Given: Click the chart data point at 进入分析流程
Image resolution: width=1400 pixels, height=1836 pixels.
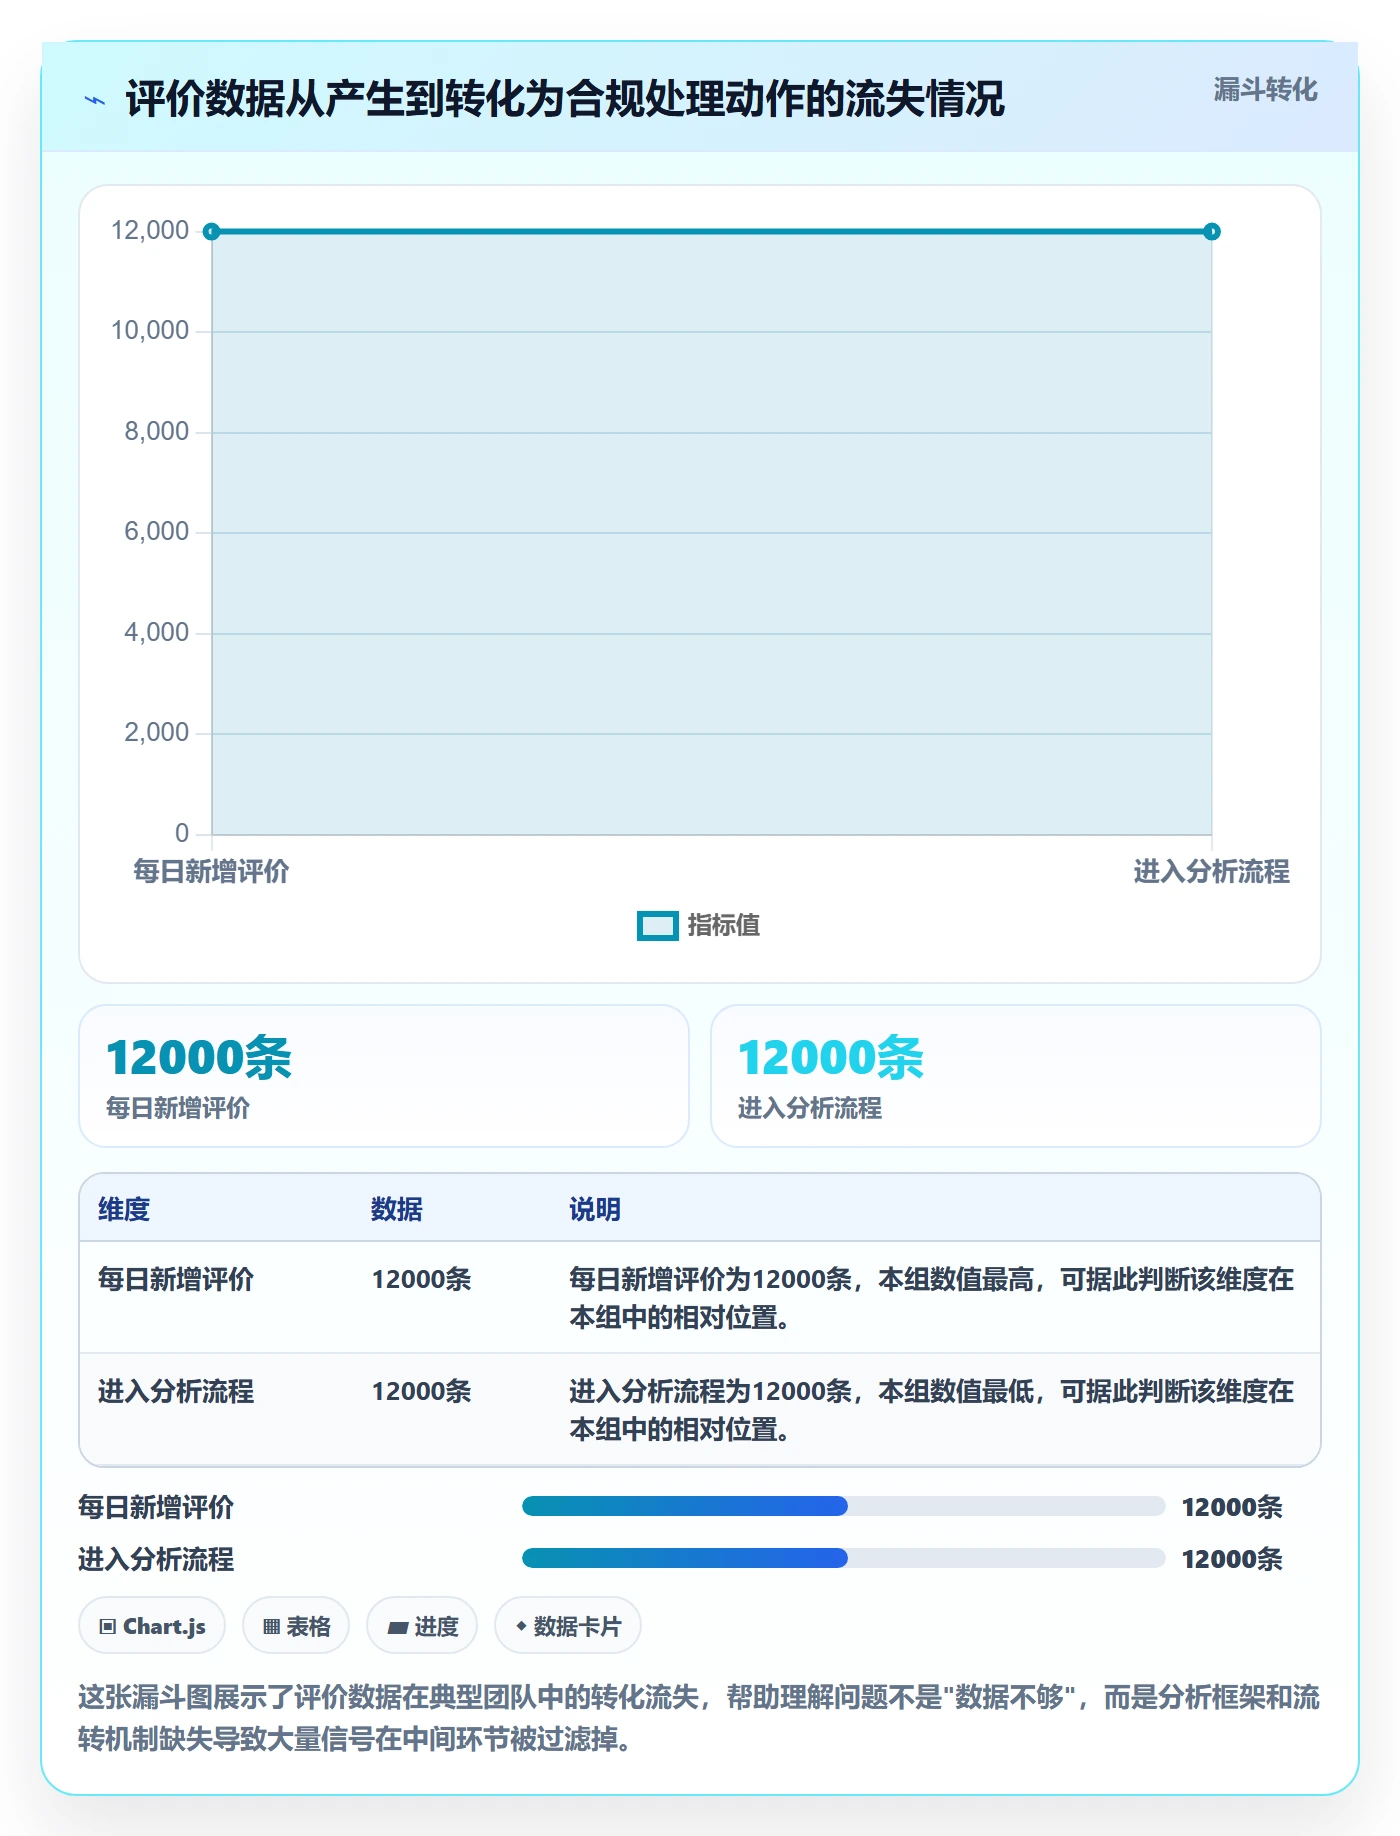Looking at the screenshot, I should [1212, 232].
